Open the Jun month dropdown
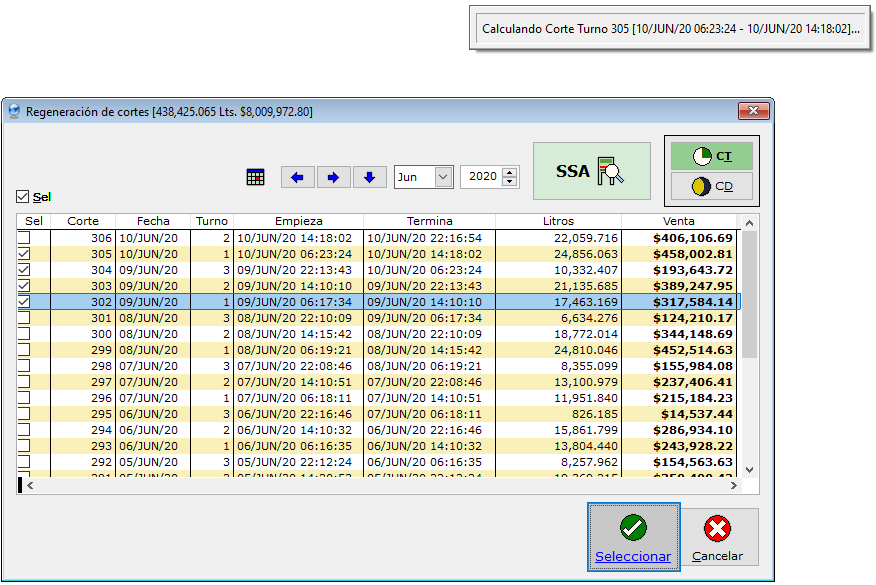 pyautogui.click(x=443, y=177)
